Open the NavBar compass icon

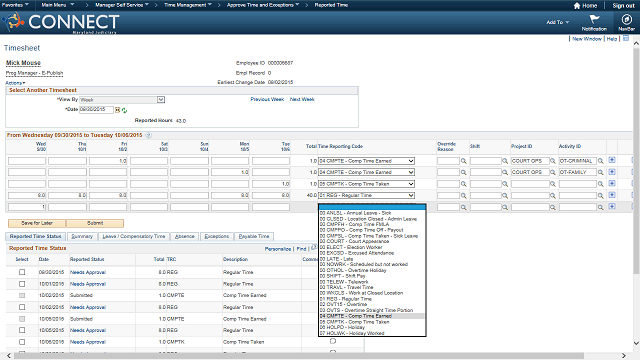tap(626, 19)
